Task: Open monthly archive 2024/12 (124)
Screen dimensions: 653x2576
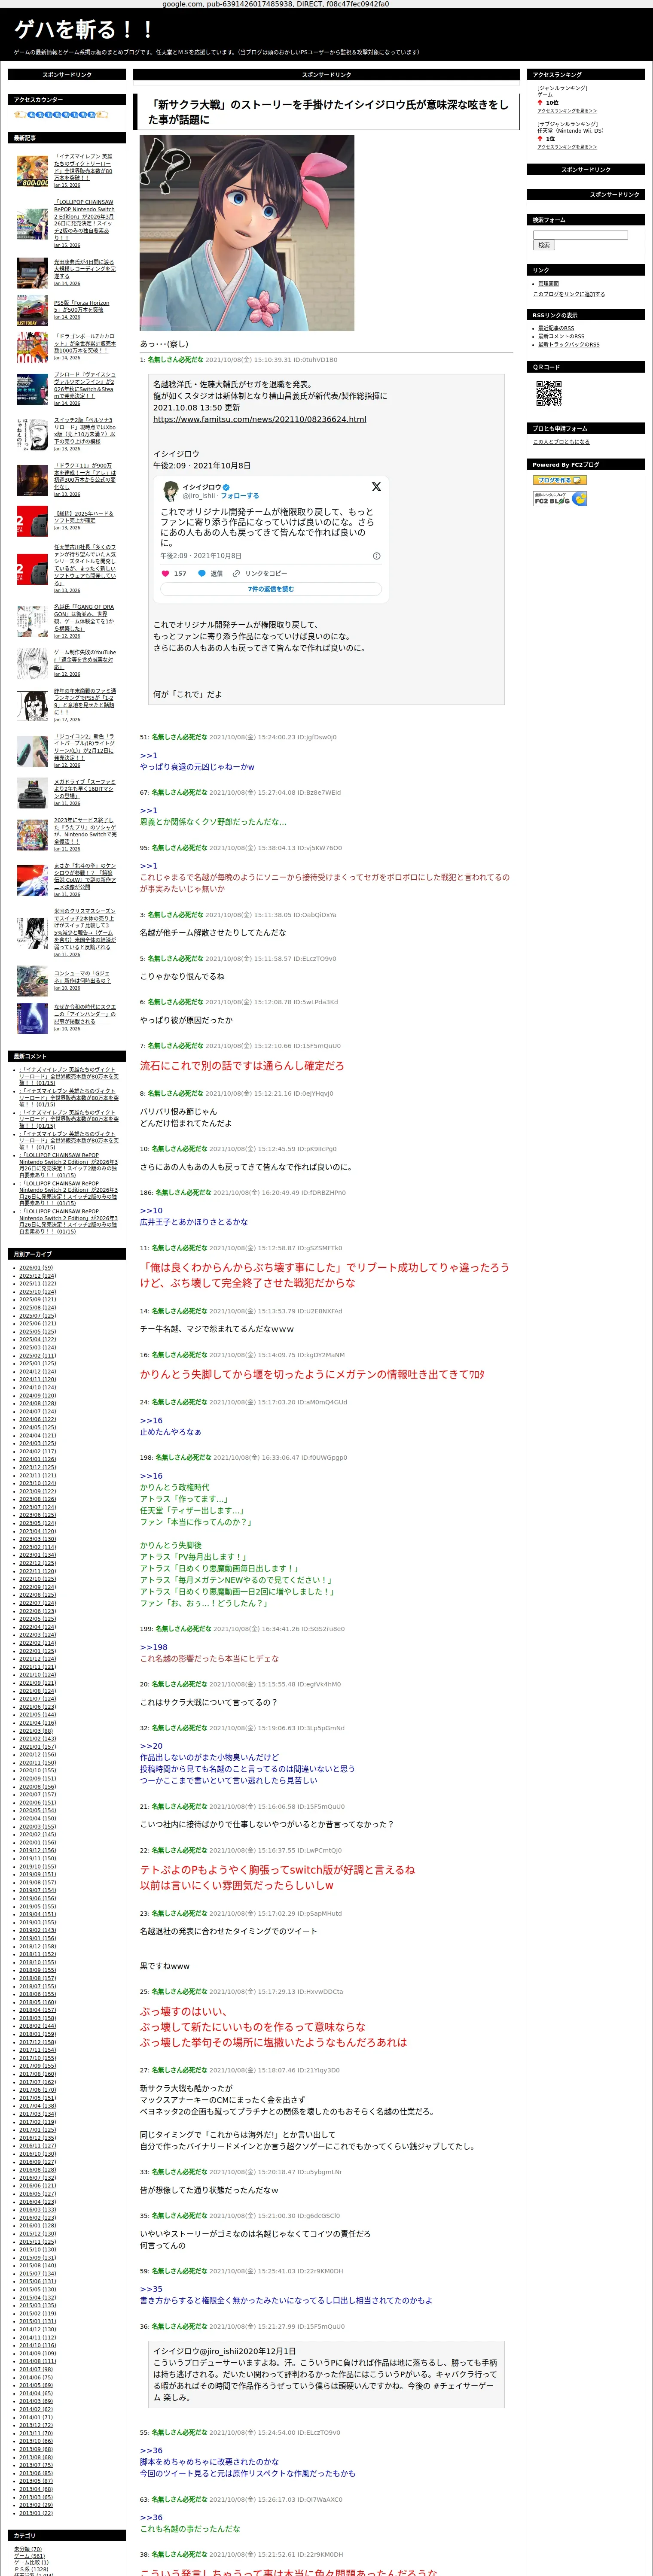Action: [37, 1372]
